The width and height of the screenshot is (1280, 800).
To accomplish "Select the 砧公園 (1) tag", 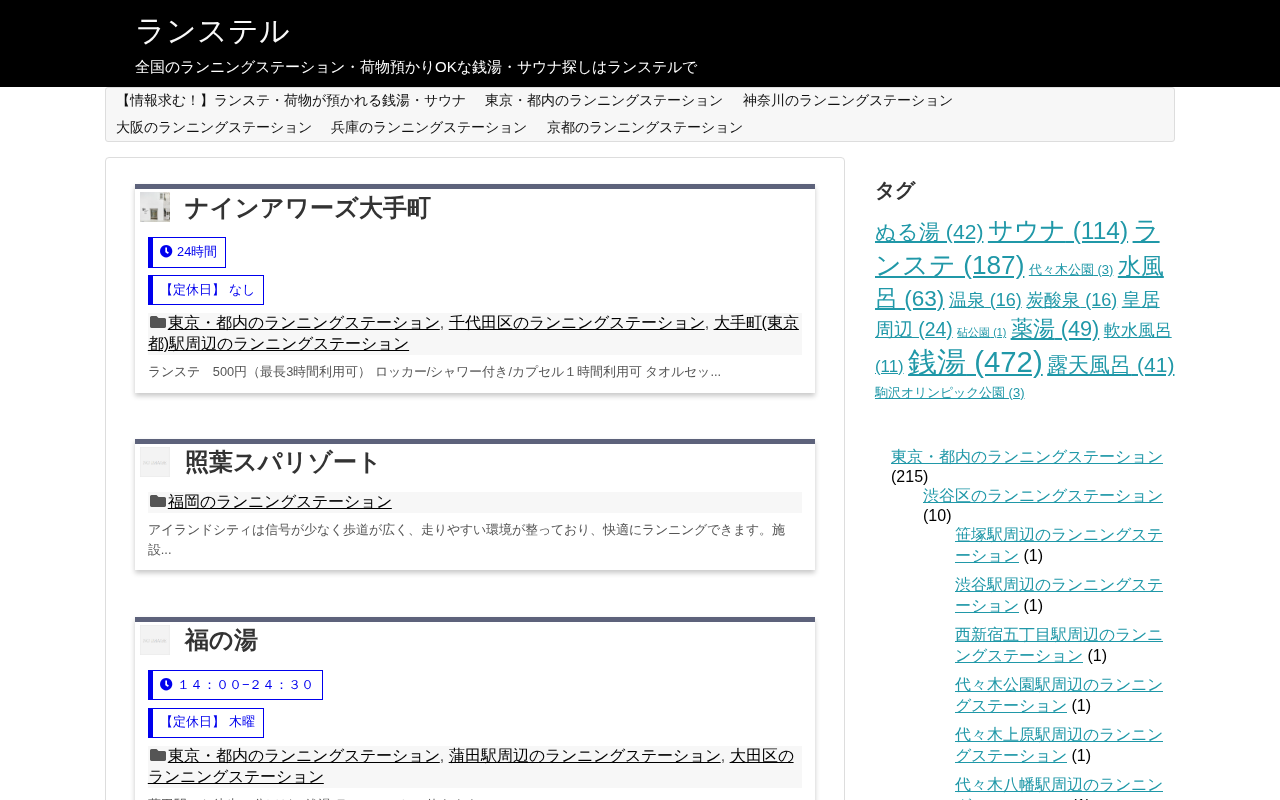I will (982, 333).
